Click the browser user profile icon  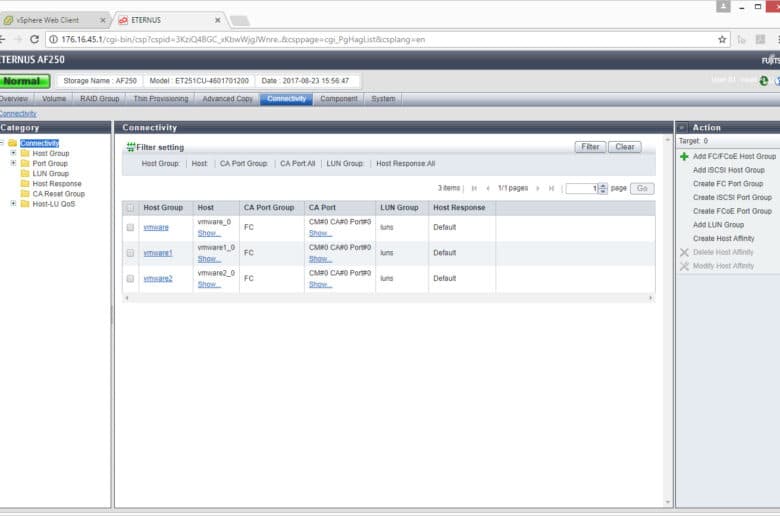[723, 6]
